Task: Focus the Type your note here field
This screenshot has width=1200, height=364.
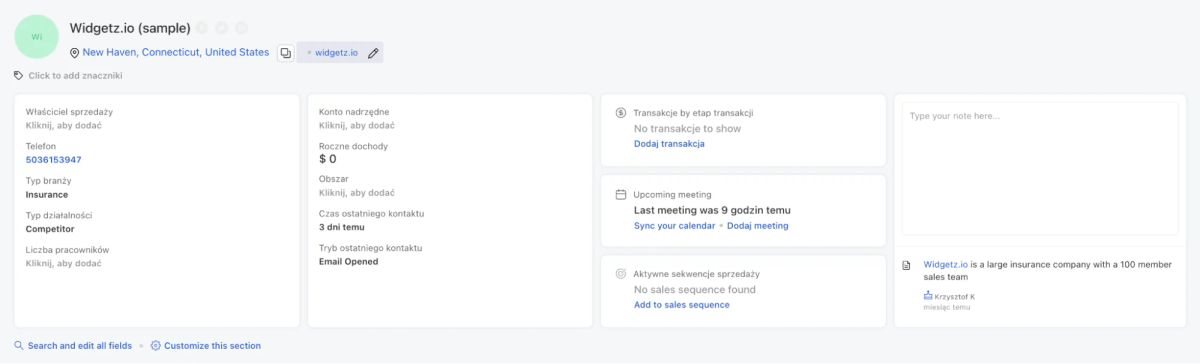Action: pos(1040,169)
